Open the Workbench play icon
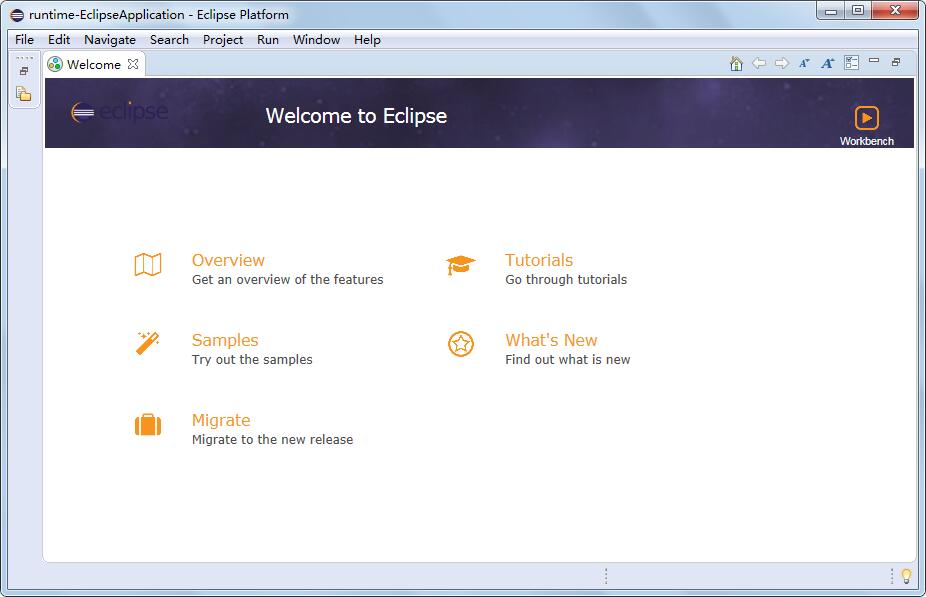Viewport: 926px width, 597px height. tap(866, 118)
